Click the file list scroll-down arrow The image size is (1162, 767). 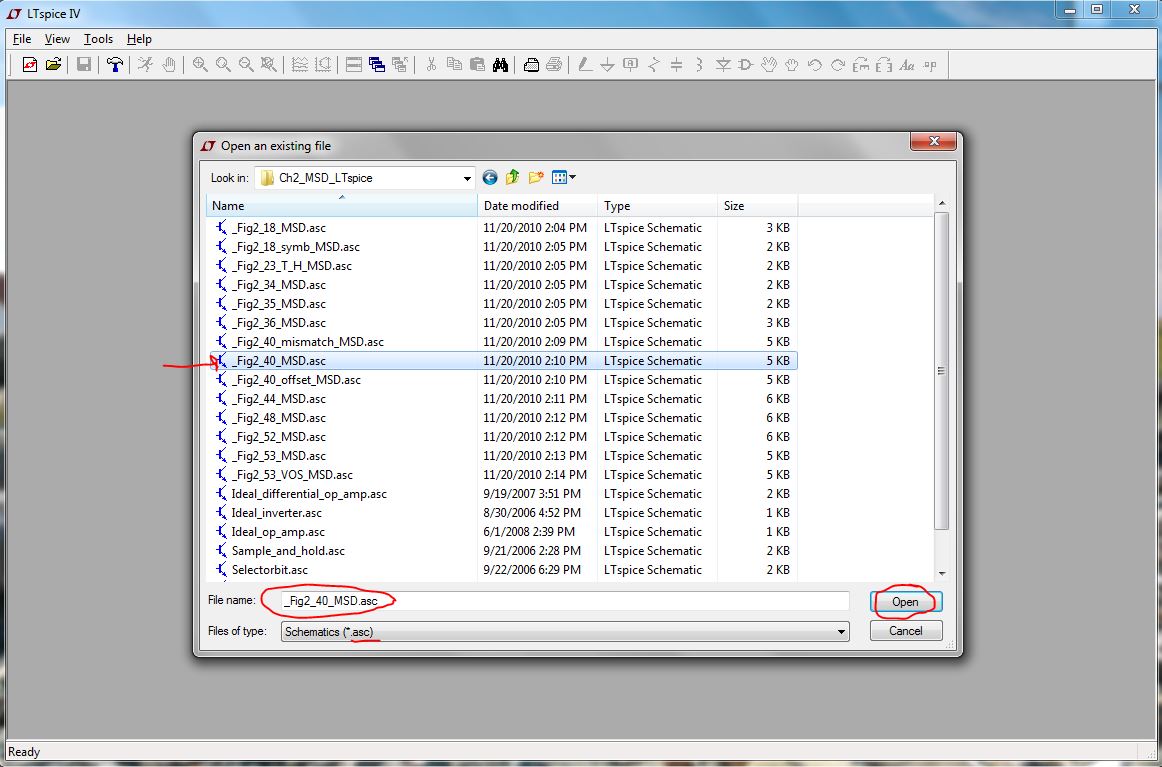[942, 573]
